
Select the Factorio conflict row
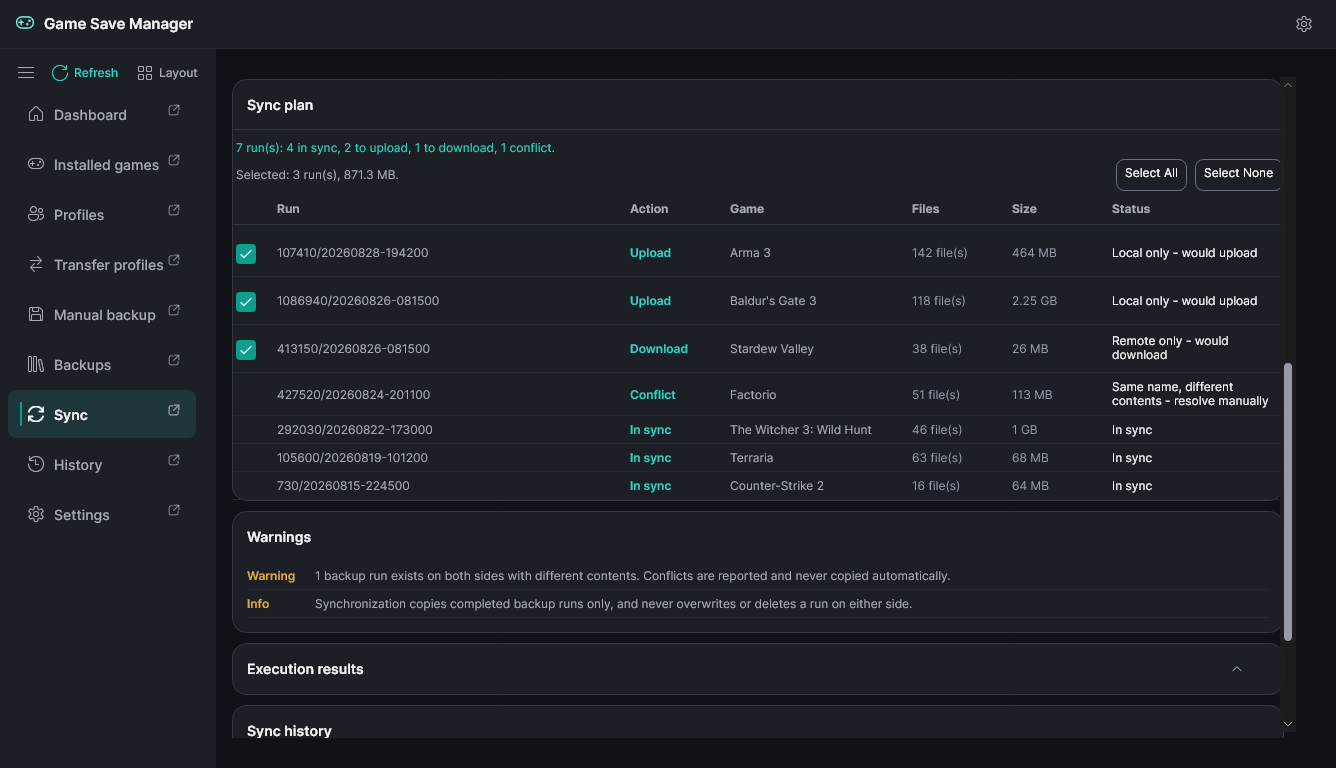(x=756, y=395)
